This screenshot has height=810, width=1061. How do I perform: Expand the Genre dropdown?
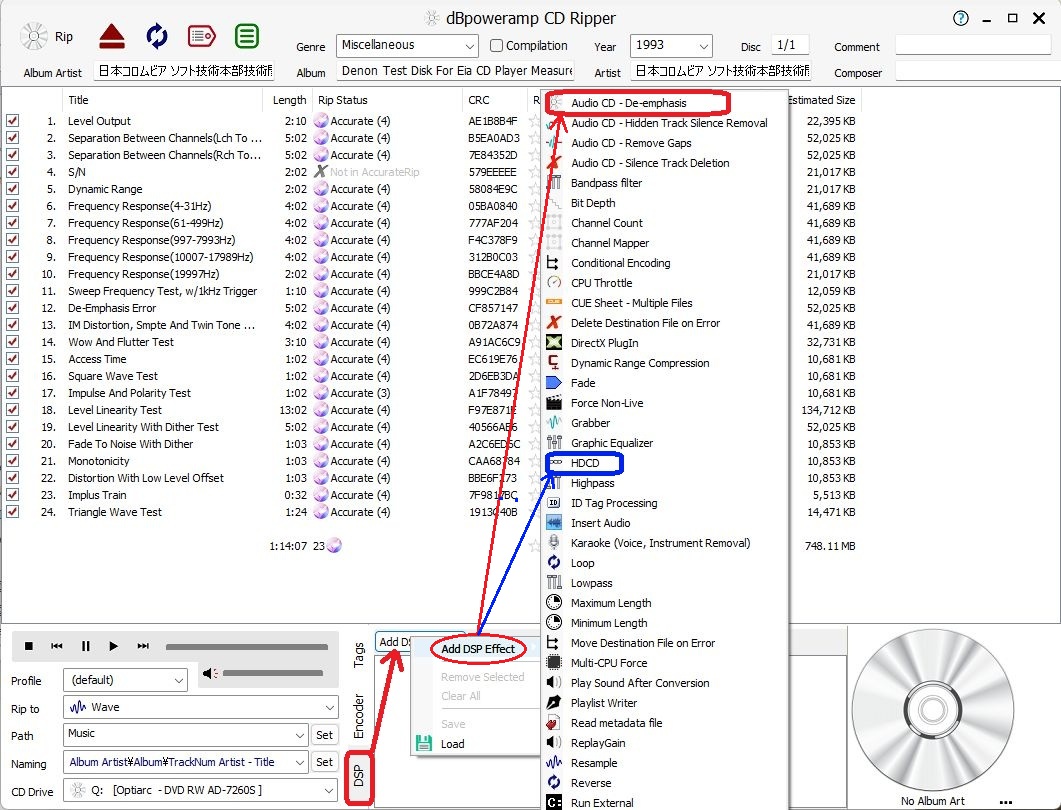[x=470, y=46]
